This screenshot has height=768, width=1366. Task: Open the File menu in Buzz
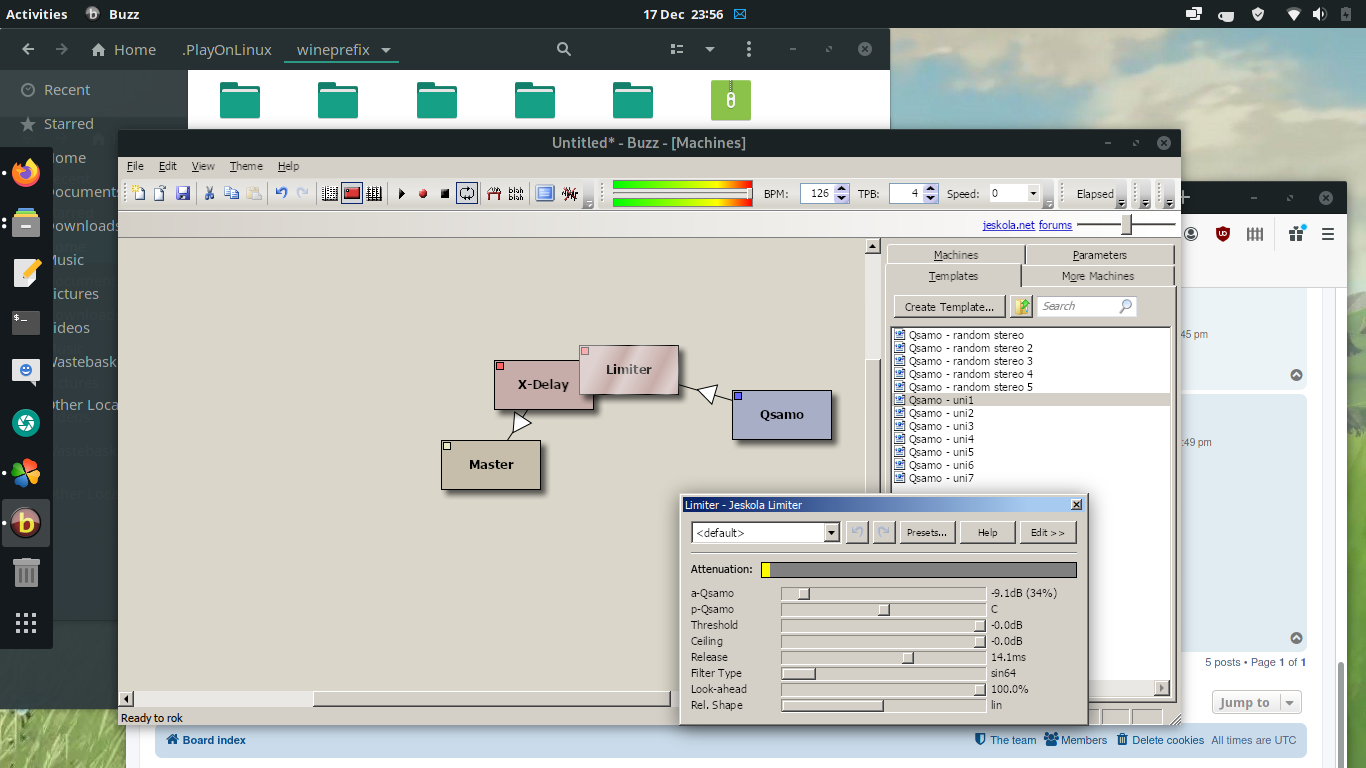(x=135, y=166)
